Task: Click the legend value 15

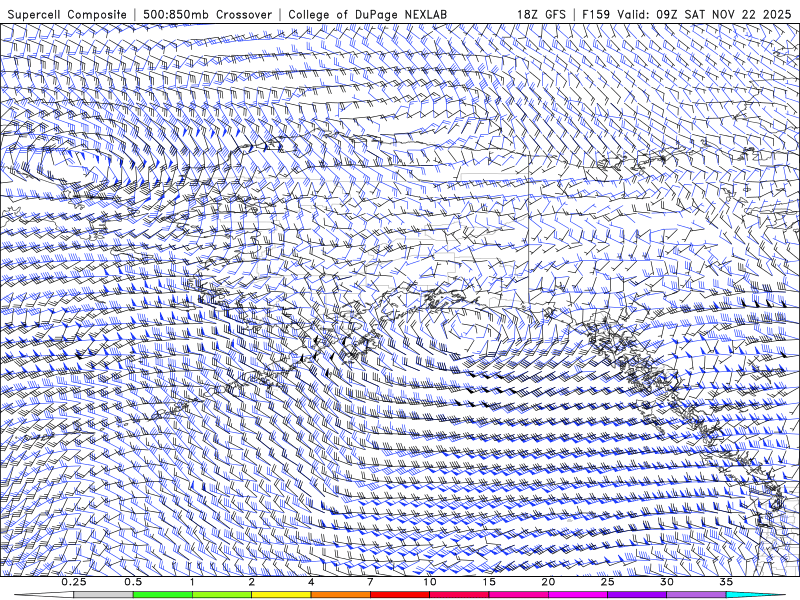Action: click(x=489, y=582)
